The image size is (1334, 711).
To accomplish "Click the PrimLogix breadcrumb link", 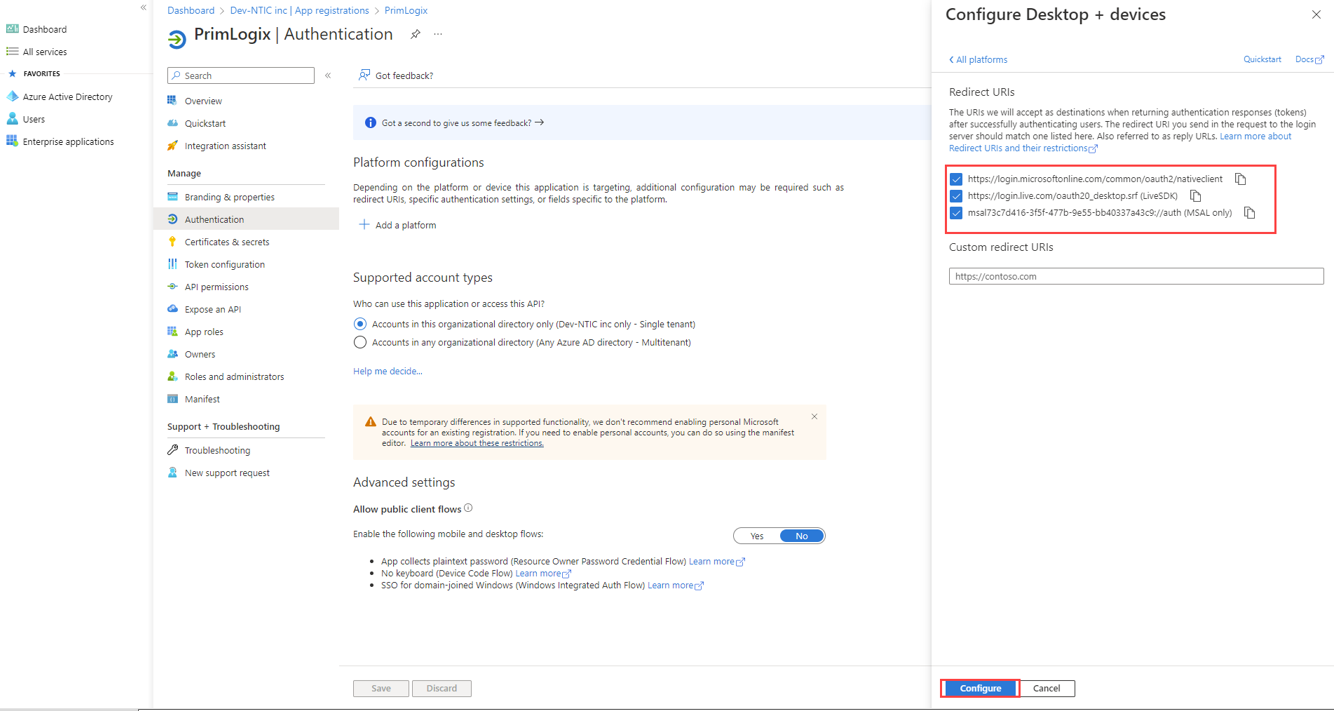I will point(406,10).
